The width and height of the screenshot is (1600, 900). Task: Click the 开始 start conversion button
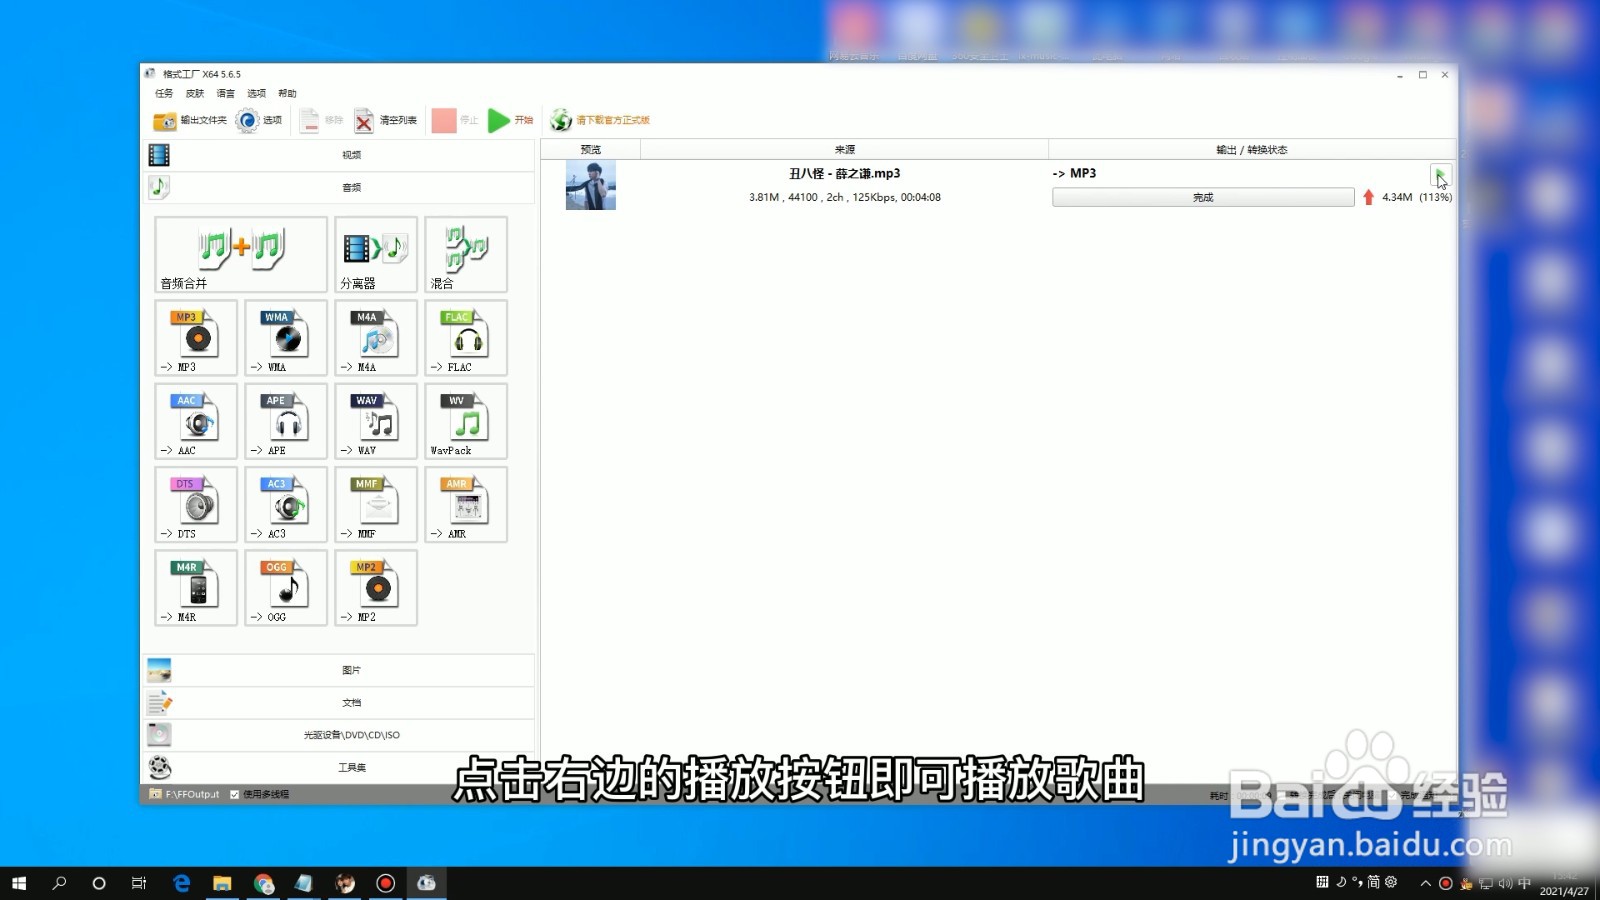point(510,121)
